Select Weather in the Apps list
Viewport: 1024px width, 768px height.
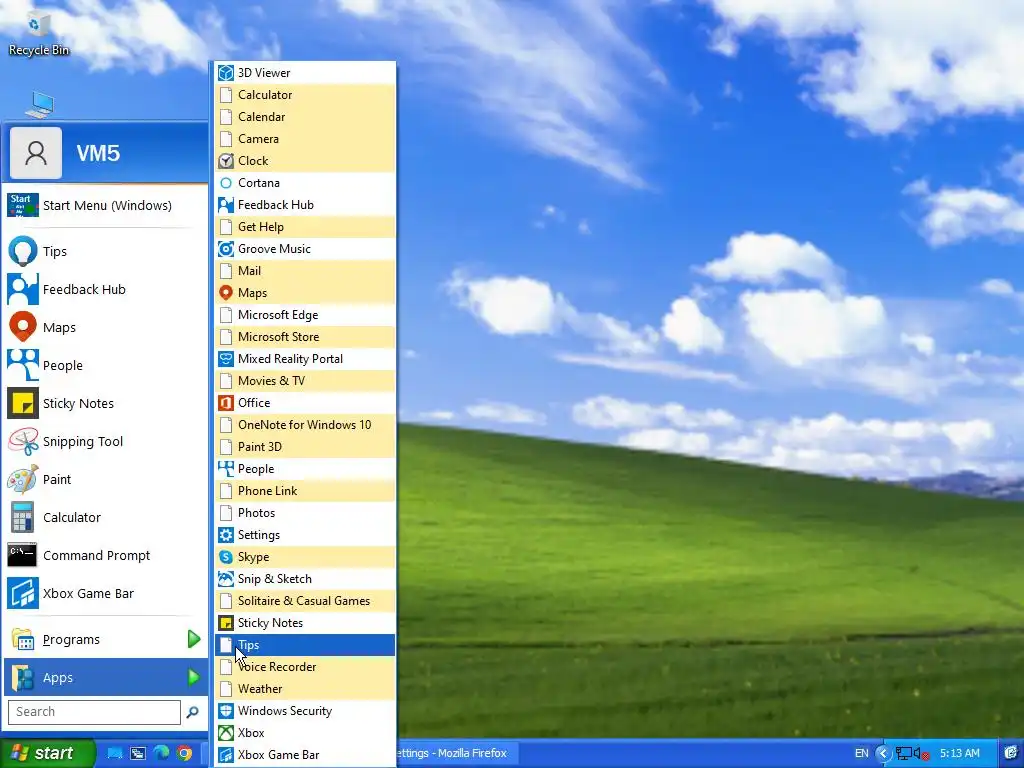305,689
